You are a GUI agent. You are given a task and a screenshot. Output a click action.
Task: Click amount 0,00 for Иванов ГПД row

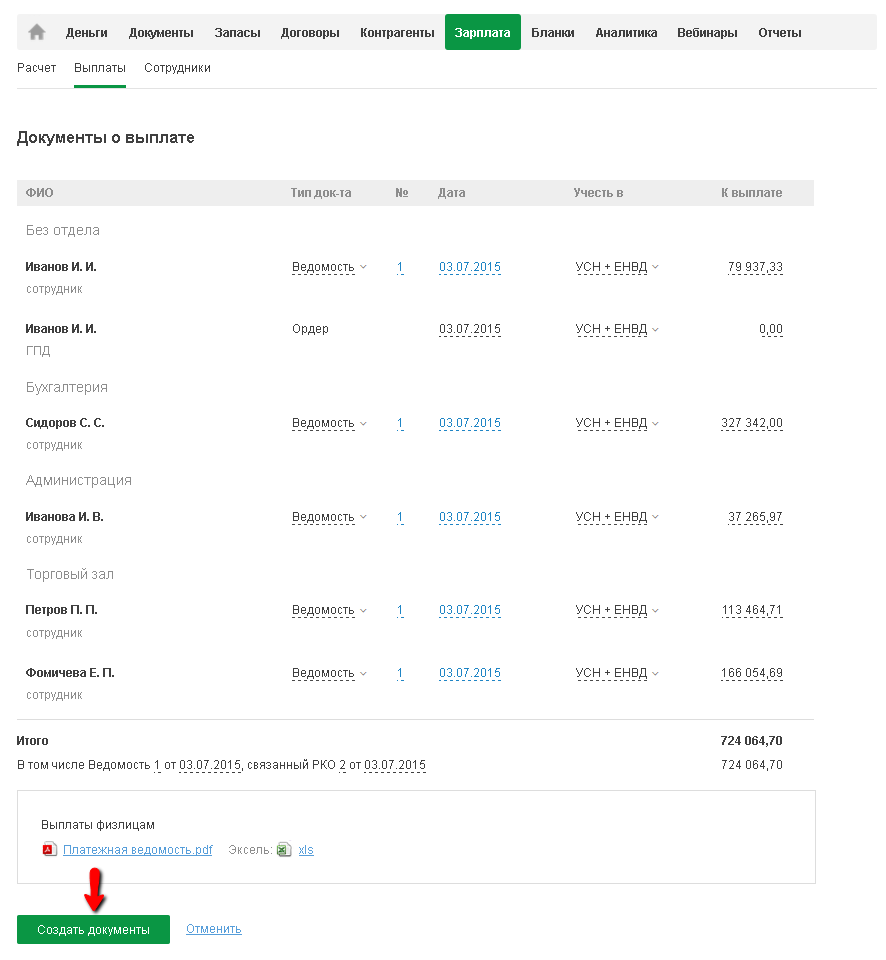click(770, 329)
